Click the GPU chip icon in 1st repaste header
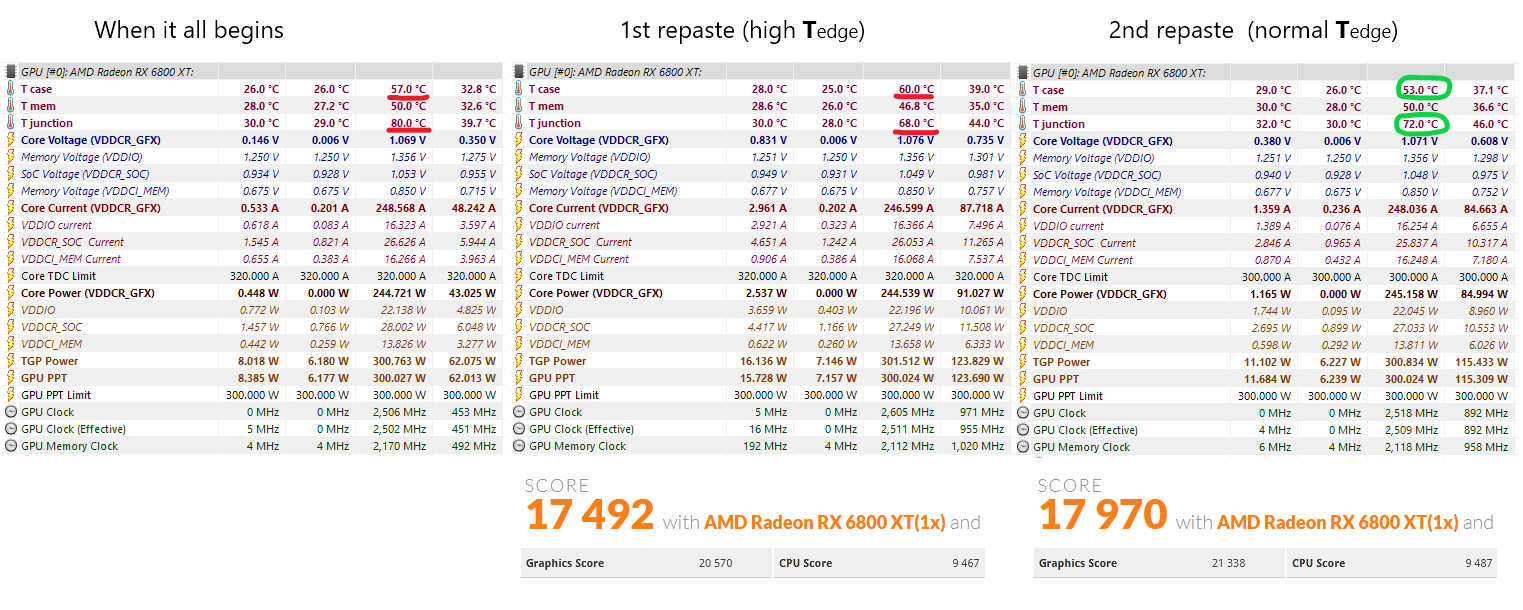 (519, 72)
